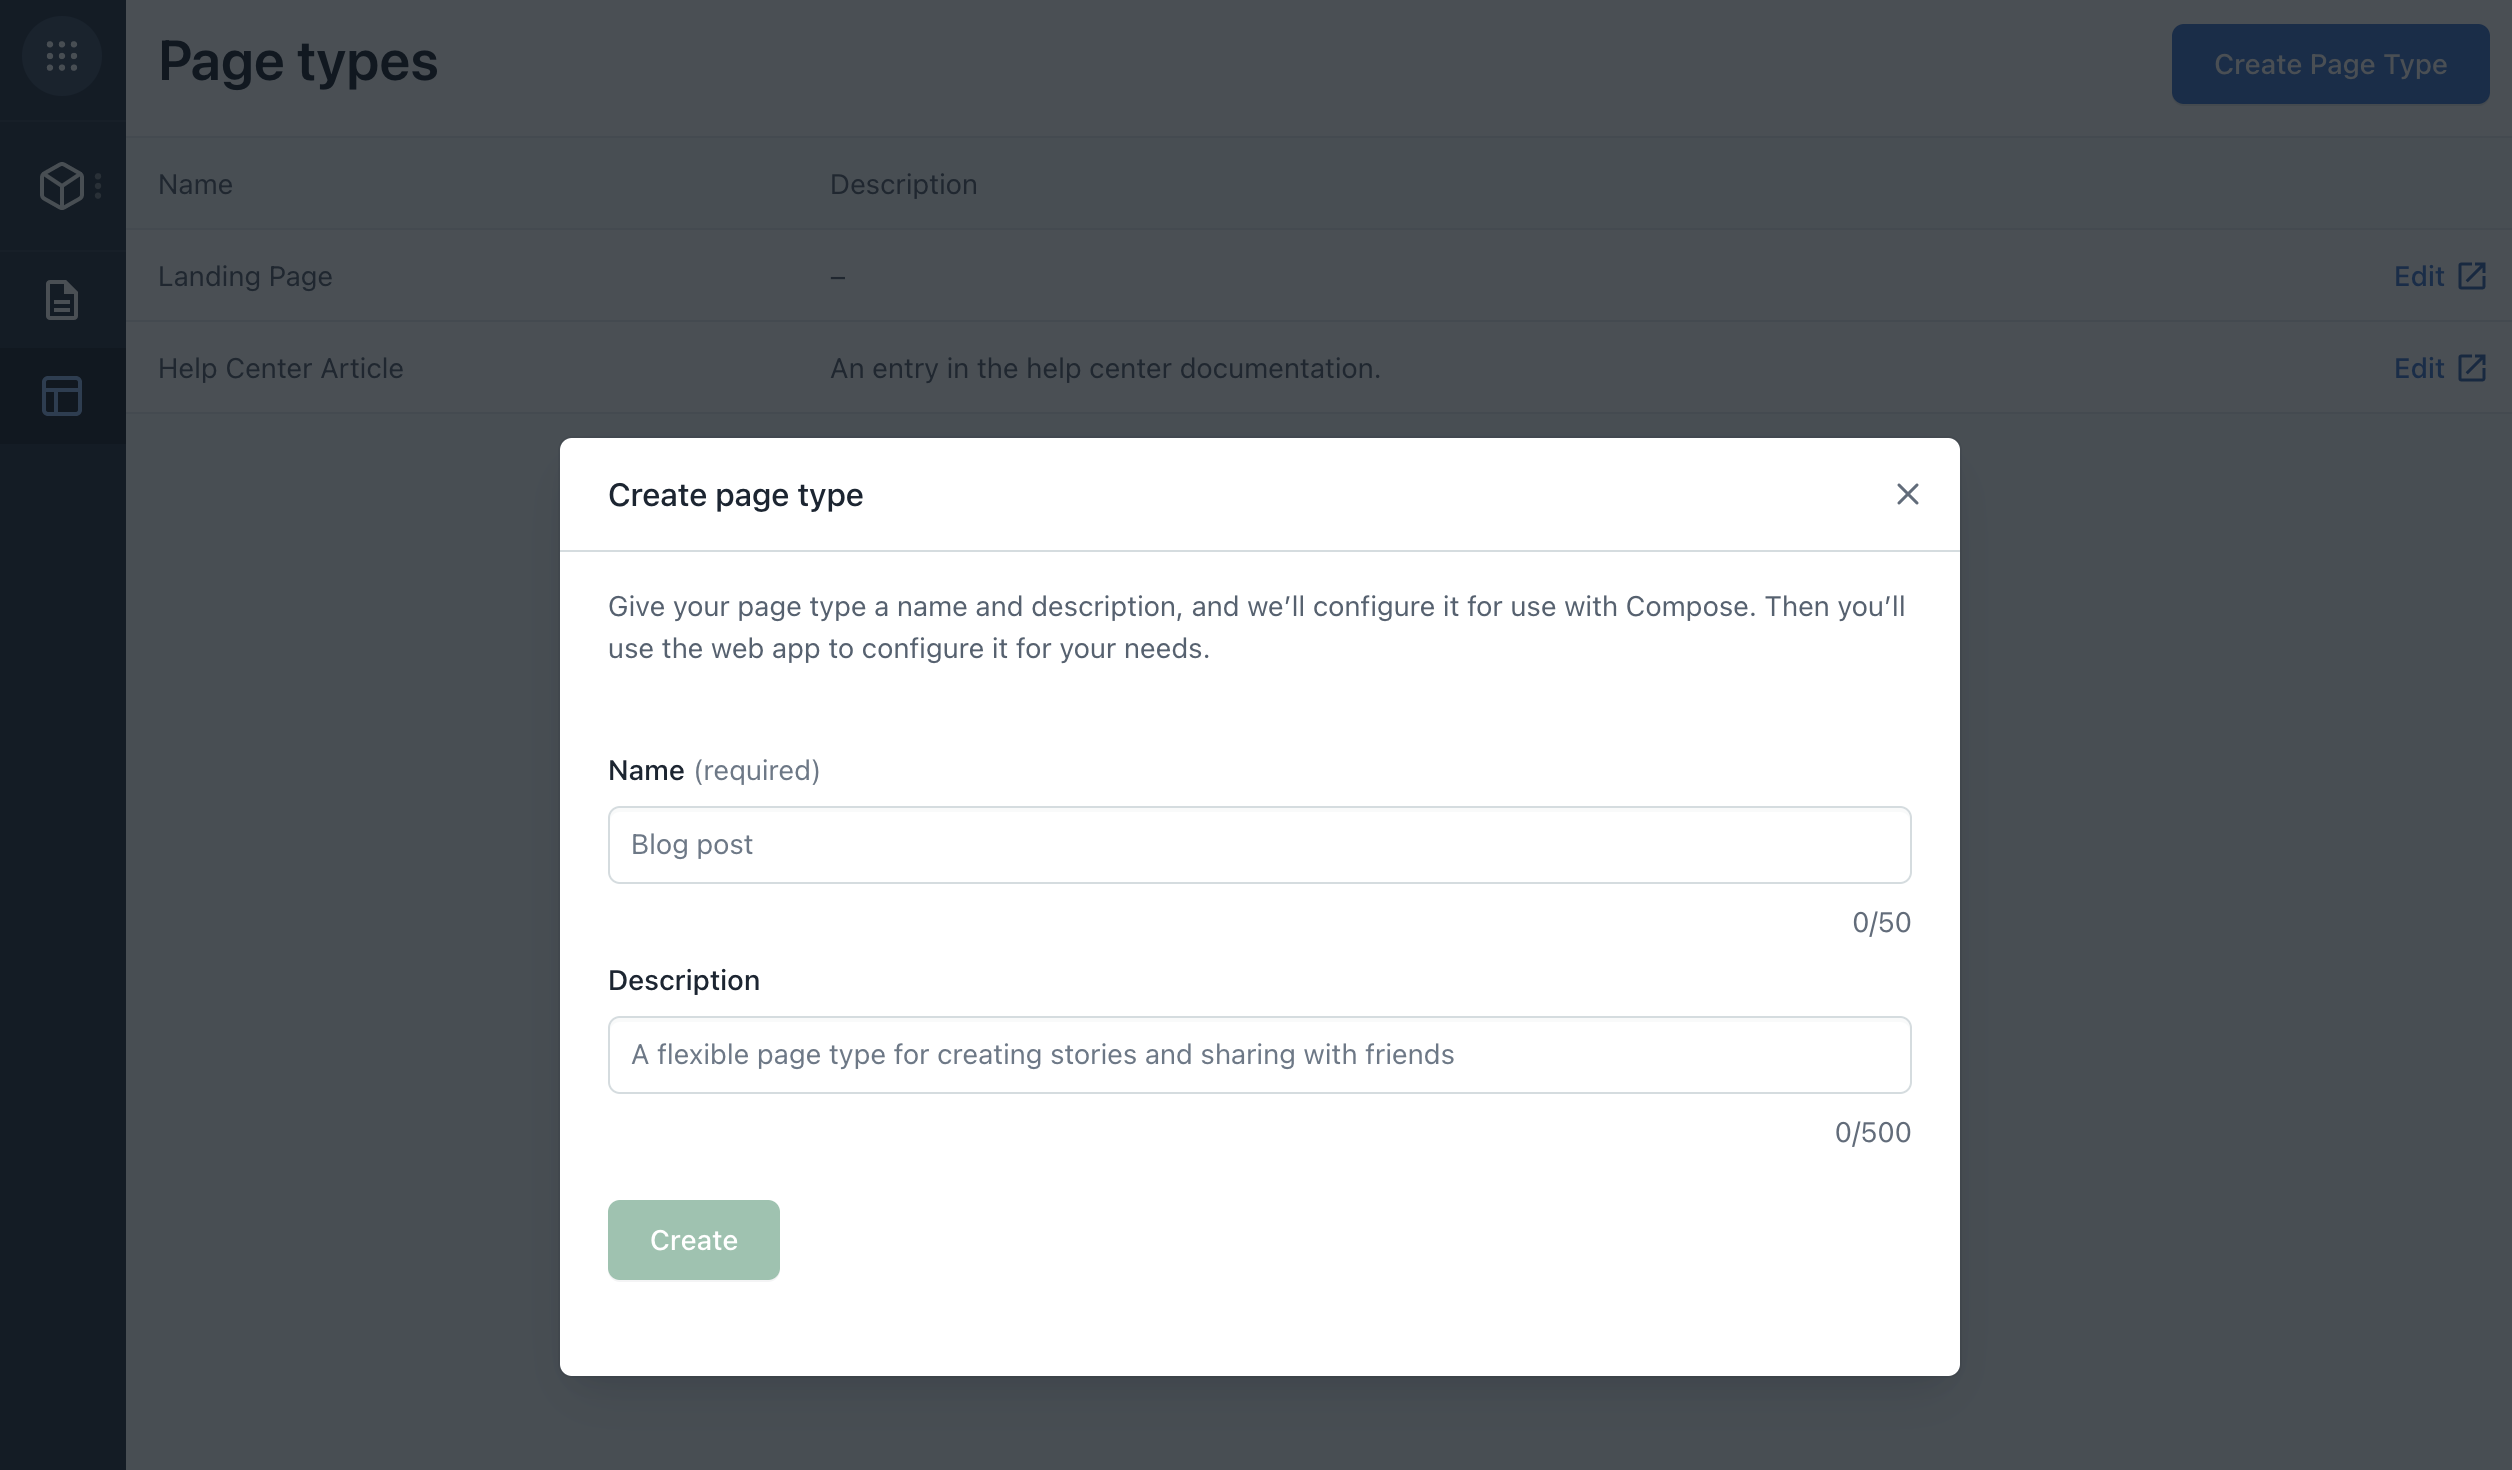Screen dimensions: 2512x1470
Task: Open the three-dot menu beside the cube icon
Action: click(98, 184)
